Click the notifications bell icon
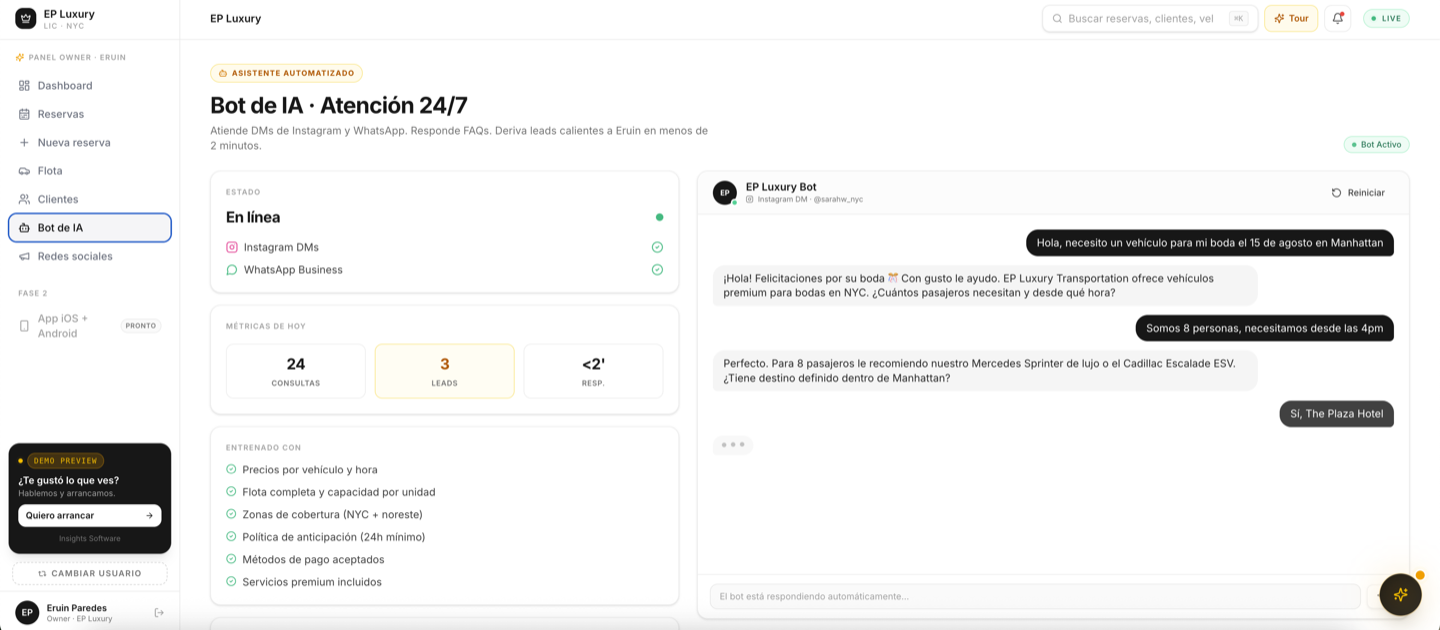This screenshot has width=1440, height=630. click(1337, 18)
